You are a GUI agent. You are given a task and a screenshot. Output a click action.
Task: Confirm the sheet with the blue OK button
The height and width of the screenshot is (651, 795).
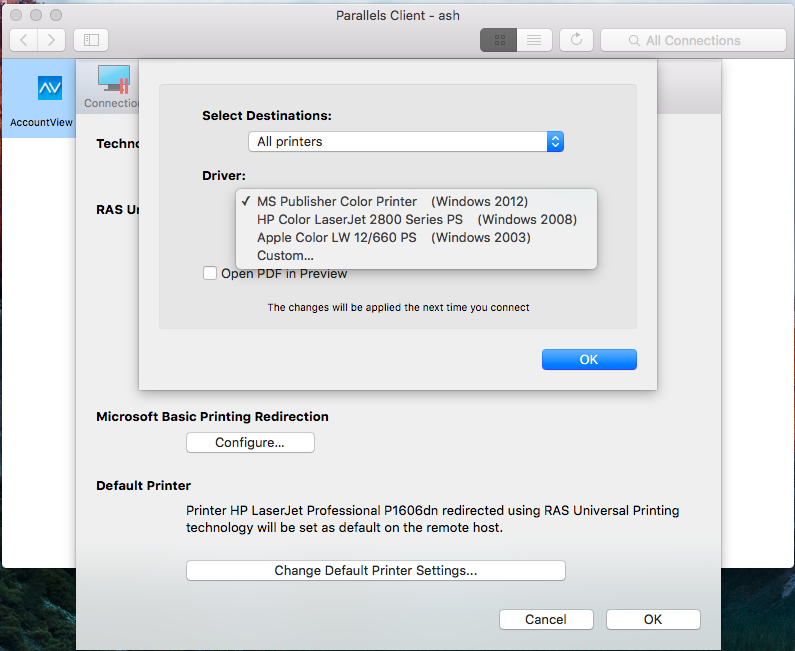point(589,359)
